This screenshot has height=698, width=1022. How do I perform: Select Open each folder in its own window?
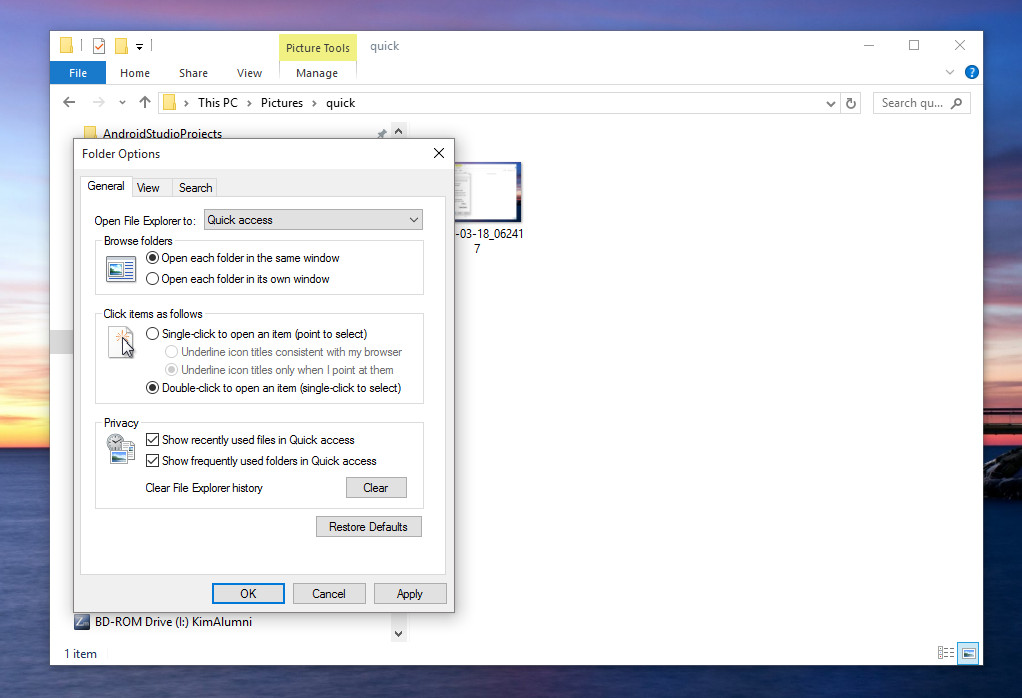[238, 279]
